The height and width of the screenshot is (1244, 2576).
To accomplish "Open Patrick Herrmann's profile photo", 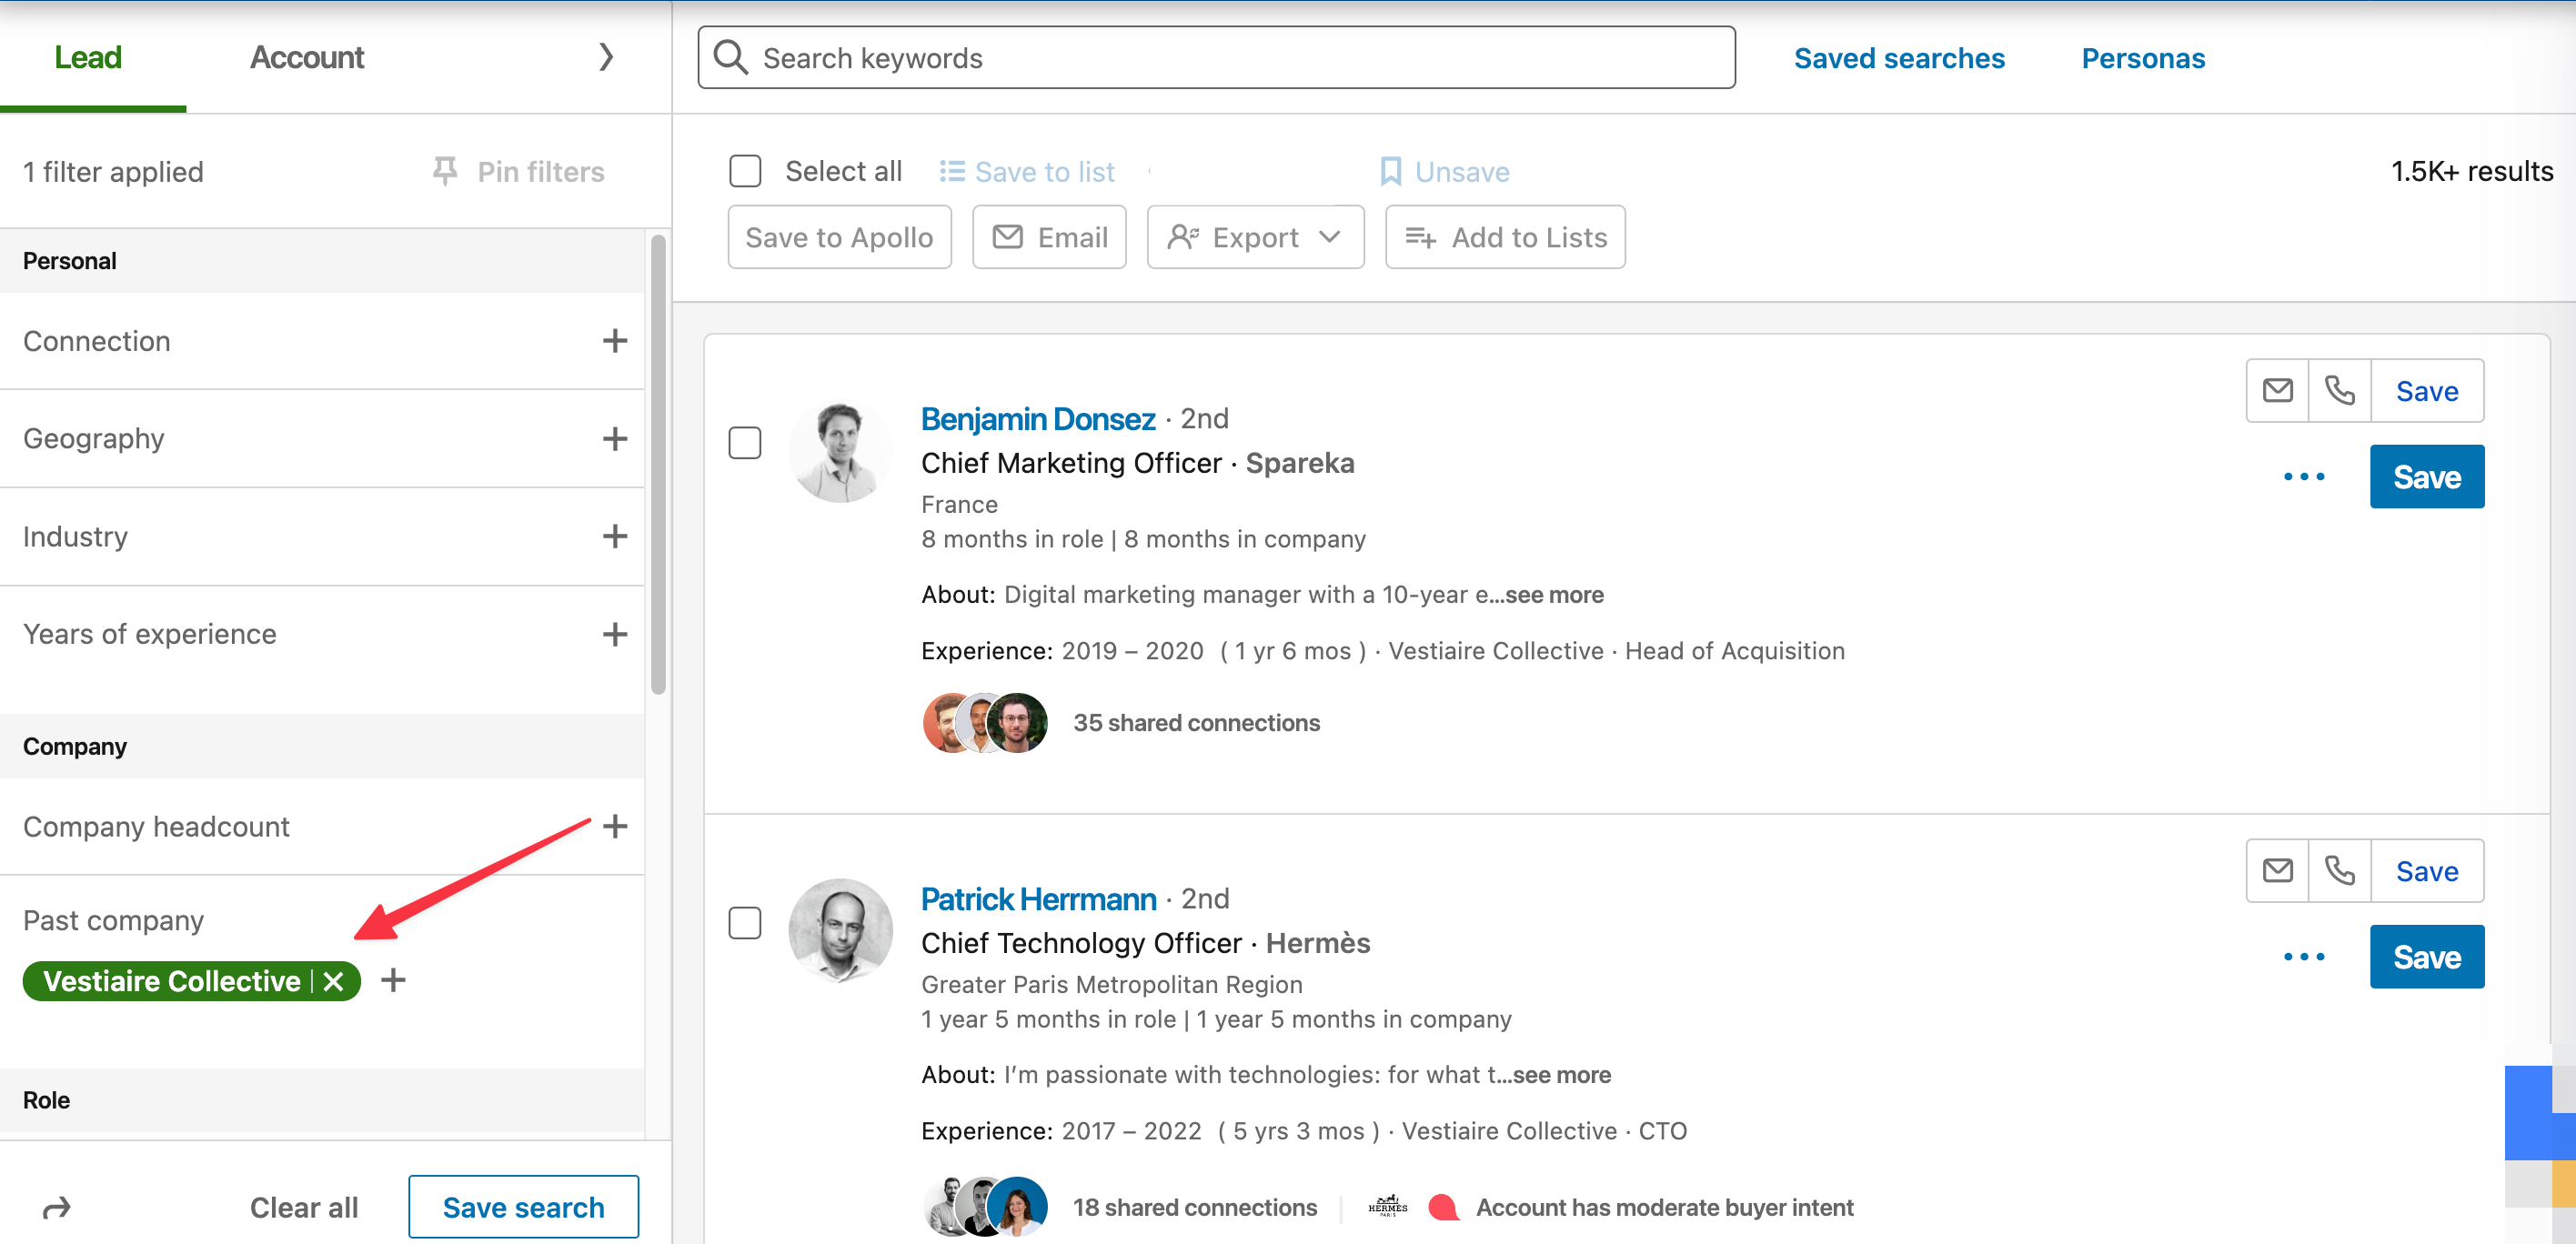I will tap(840, 930).
